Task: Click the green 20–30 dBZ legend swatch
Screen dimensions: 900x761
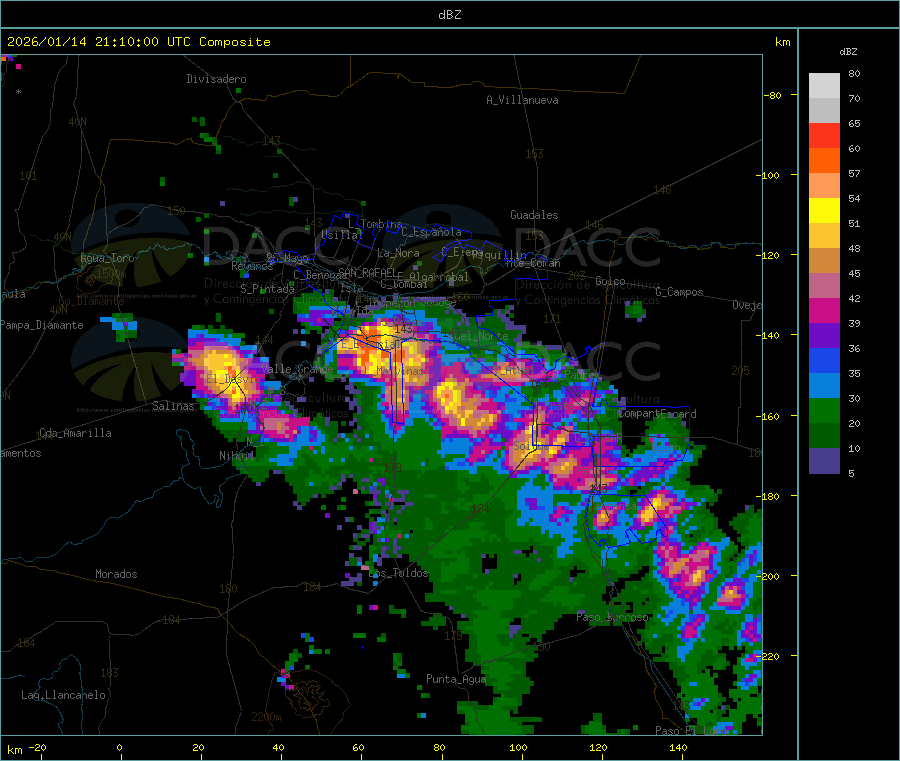Action: coord(824,411)
